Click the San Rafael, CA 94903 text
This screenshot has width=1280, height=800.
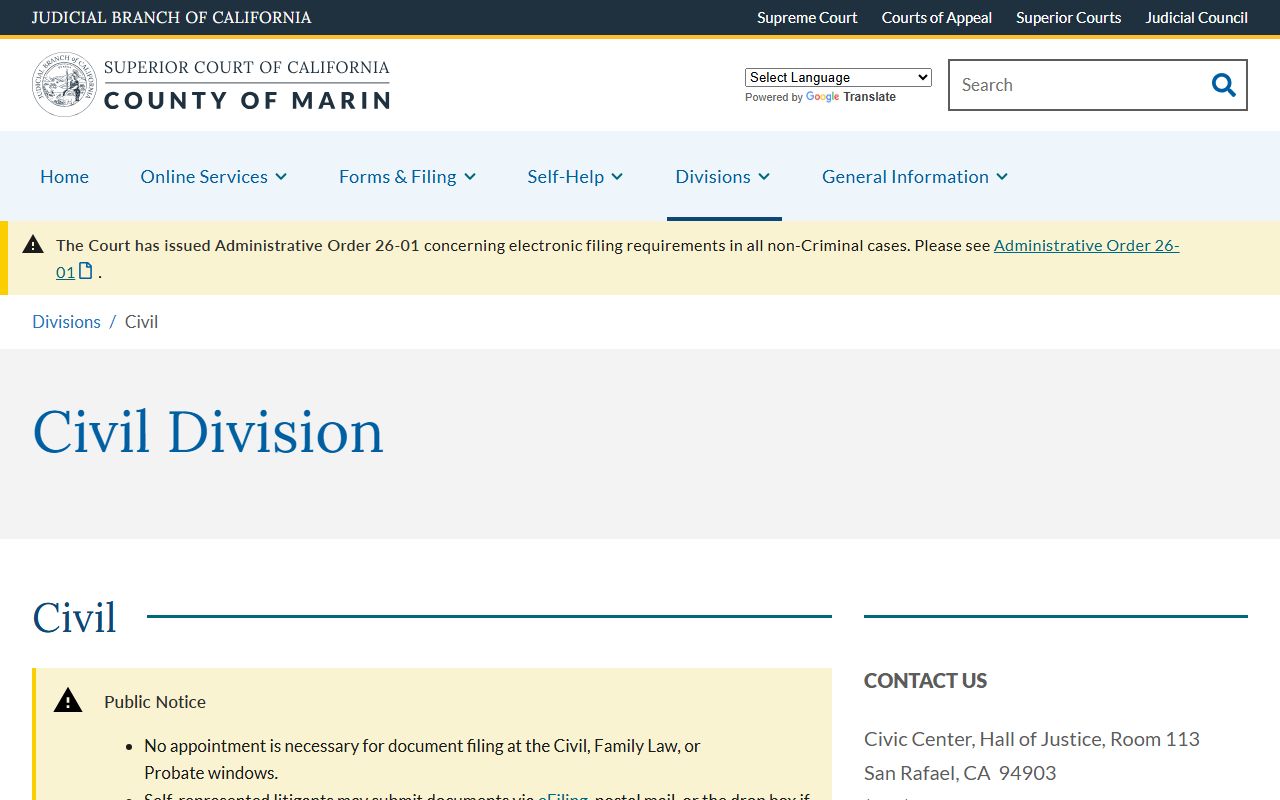[960, 773]
